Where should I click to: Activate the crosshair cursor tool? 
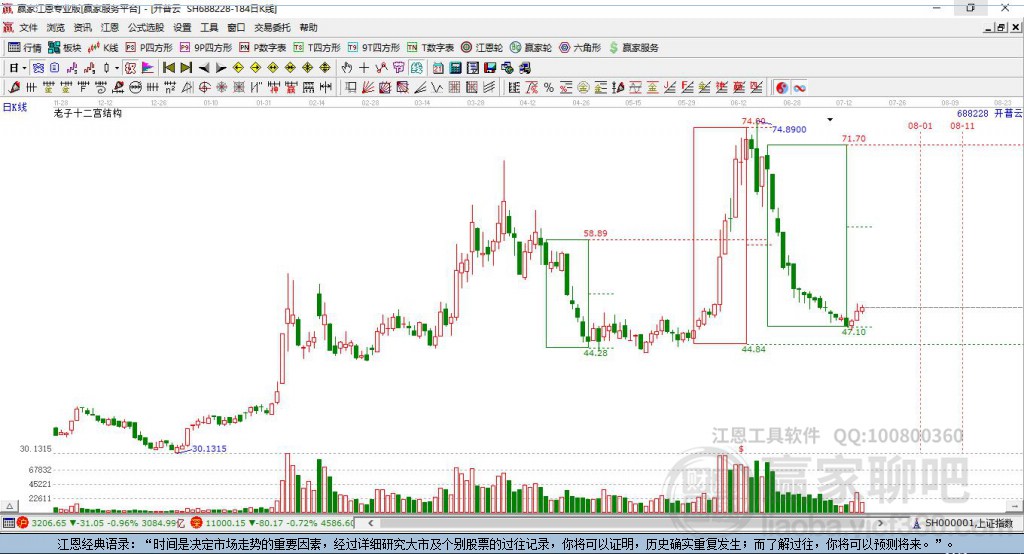[x=364, y=68]
